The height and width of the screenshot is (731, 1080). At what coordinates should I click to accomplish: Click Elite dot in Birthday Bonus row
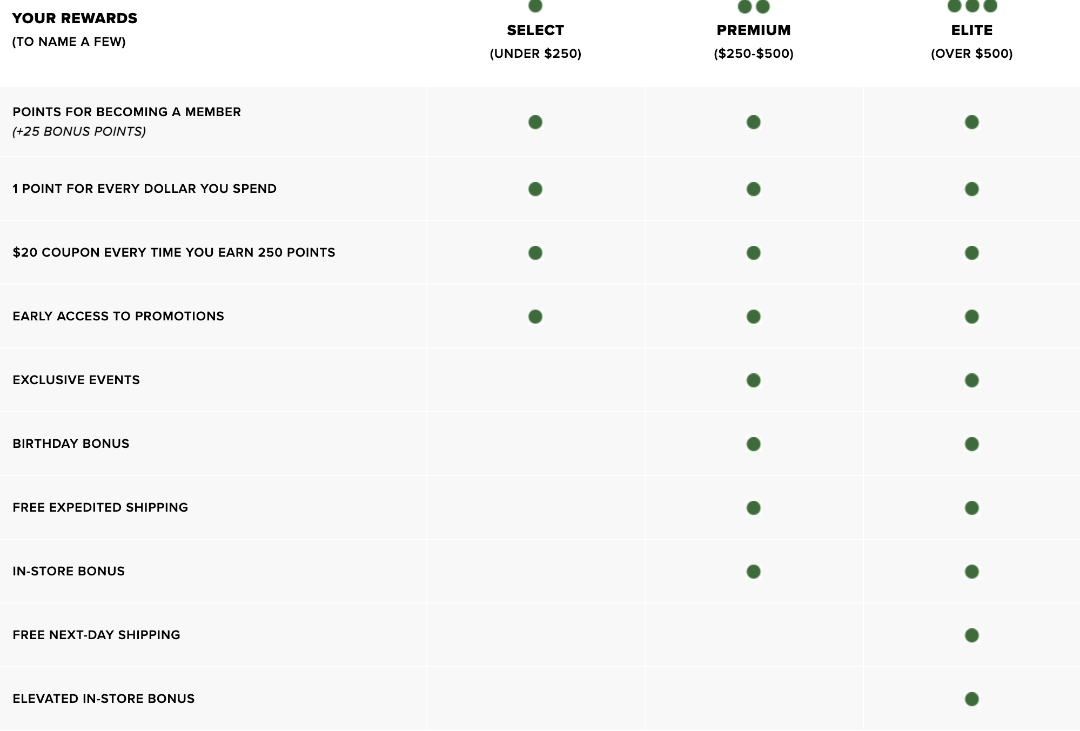click(x=972, y=444)
